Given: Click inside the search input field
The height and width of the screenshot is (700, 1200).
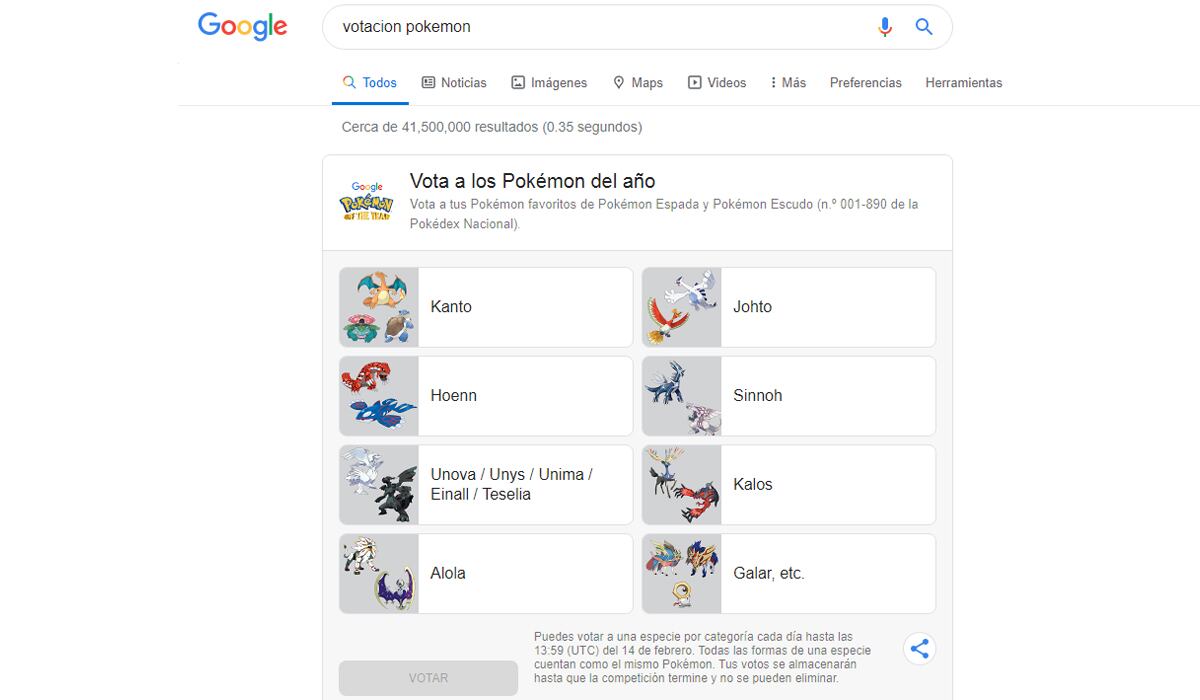Looking at the screenshot, I should (x=600, y=27).
